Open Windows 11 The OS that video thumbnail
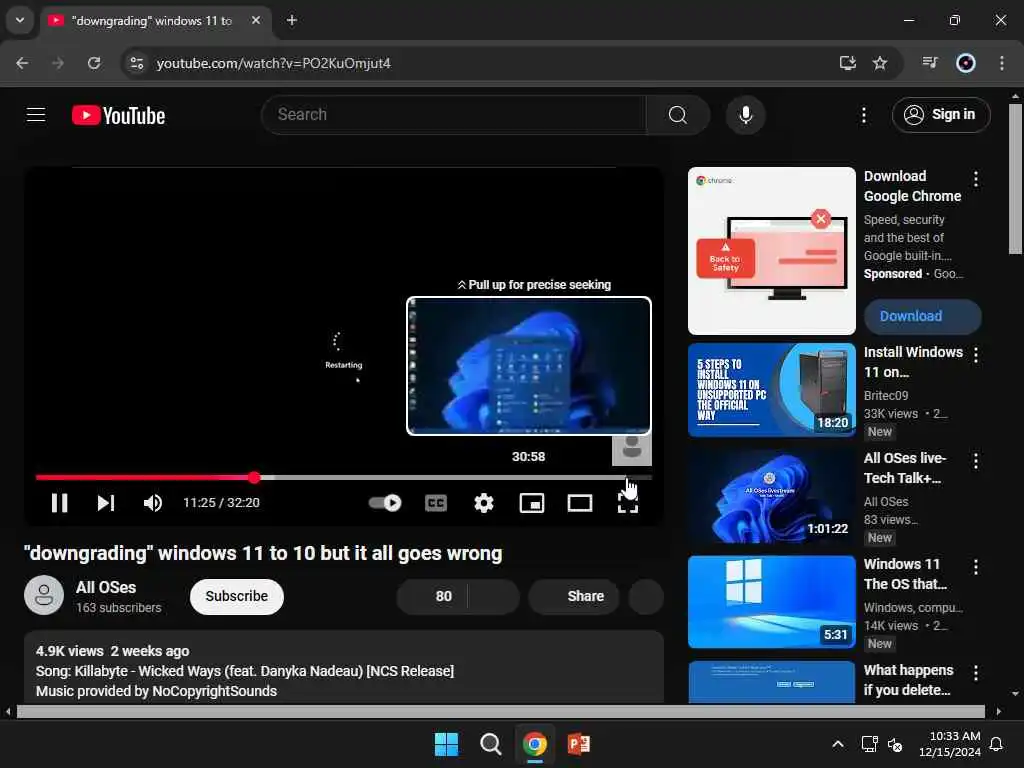 tap(771, 601)
